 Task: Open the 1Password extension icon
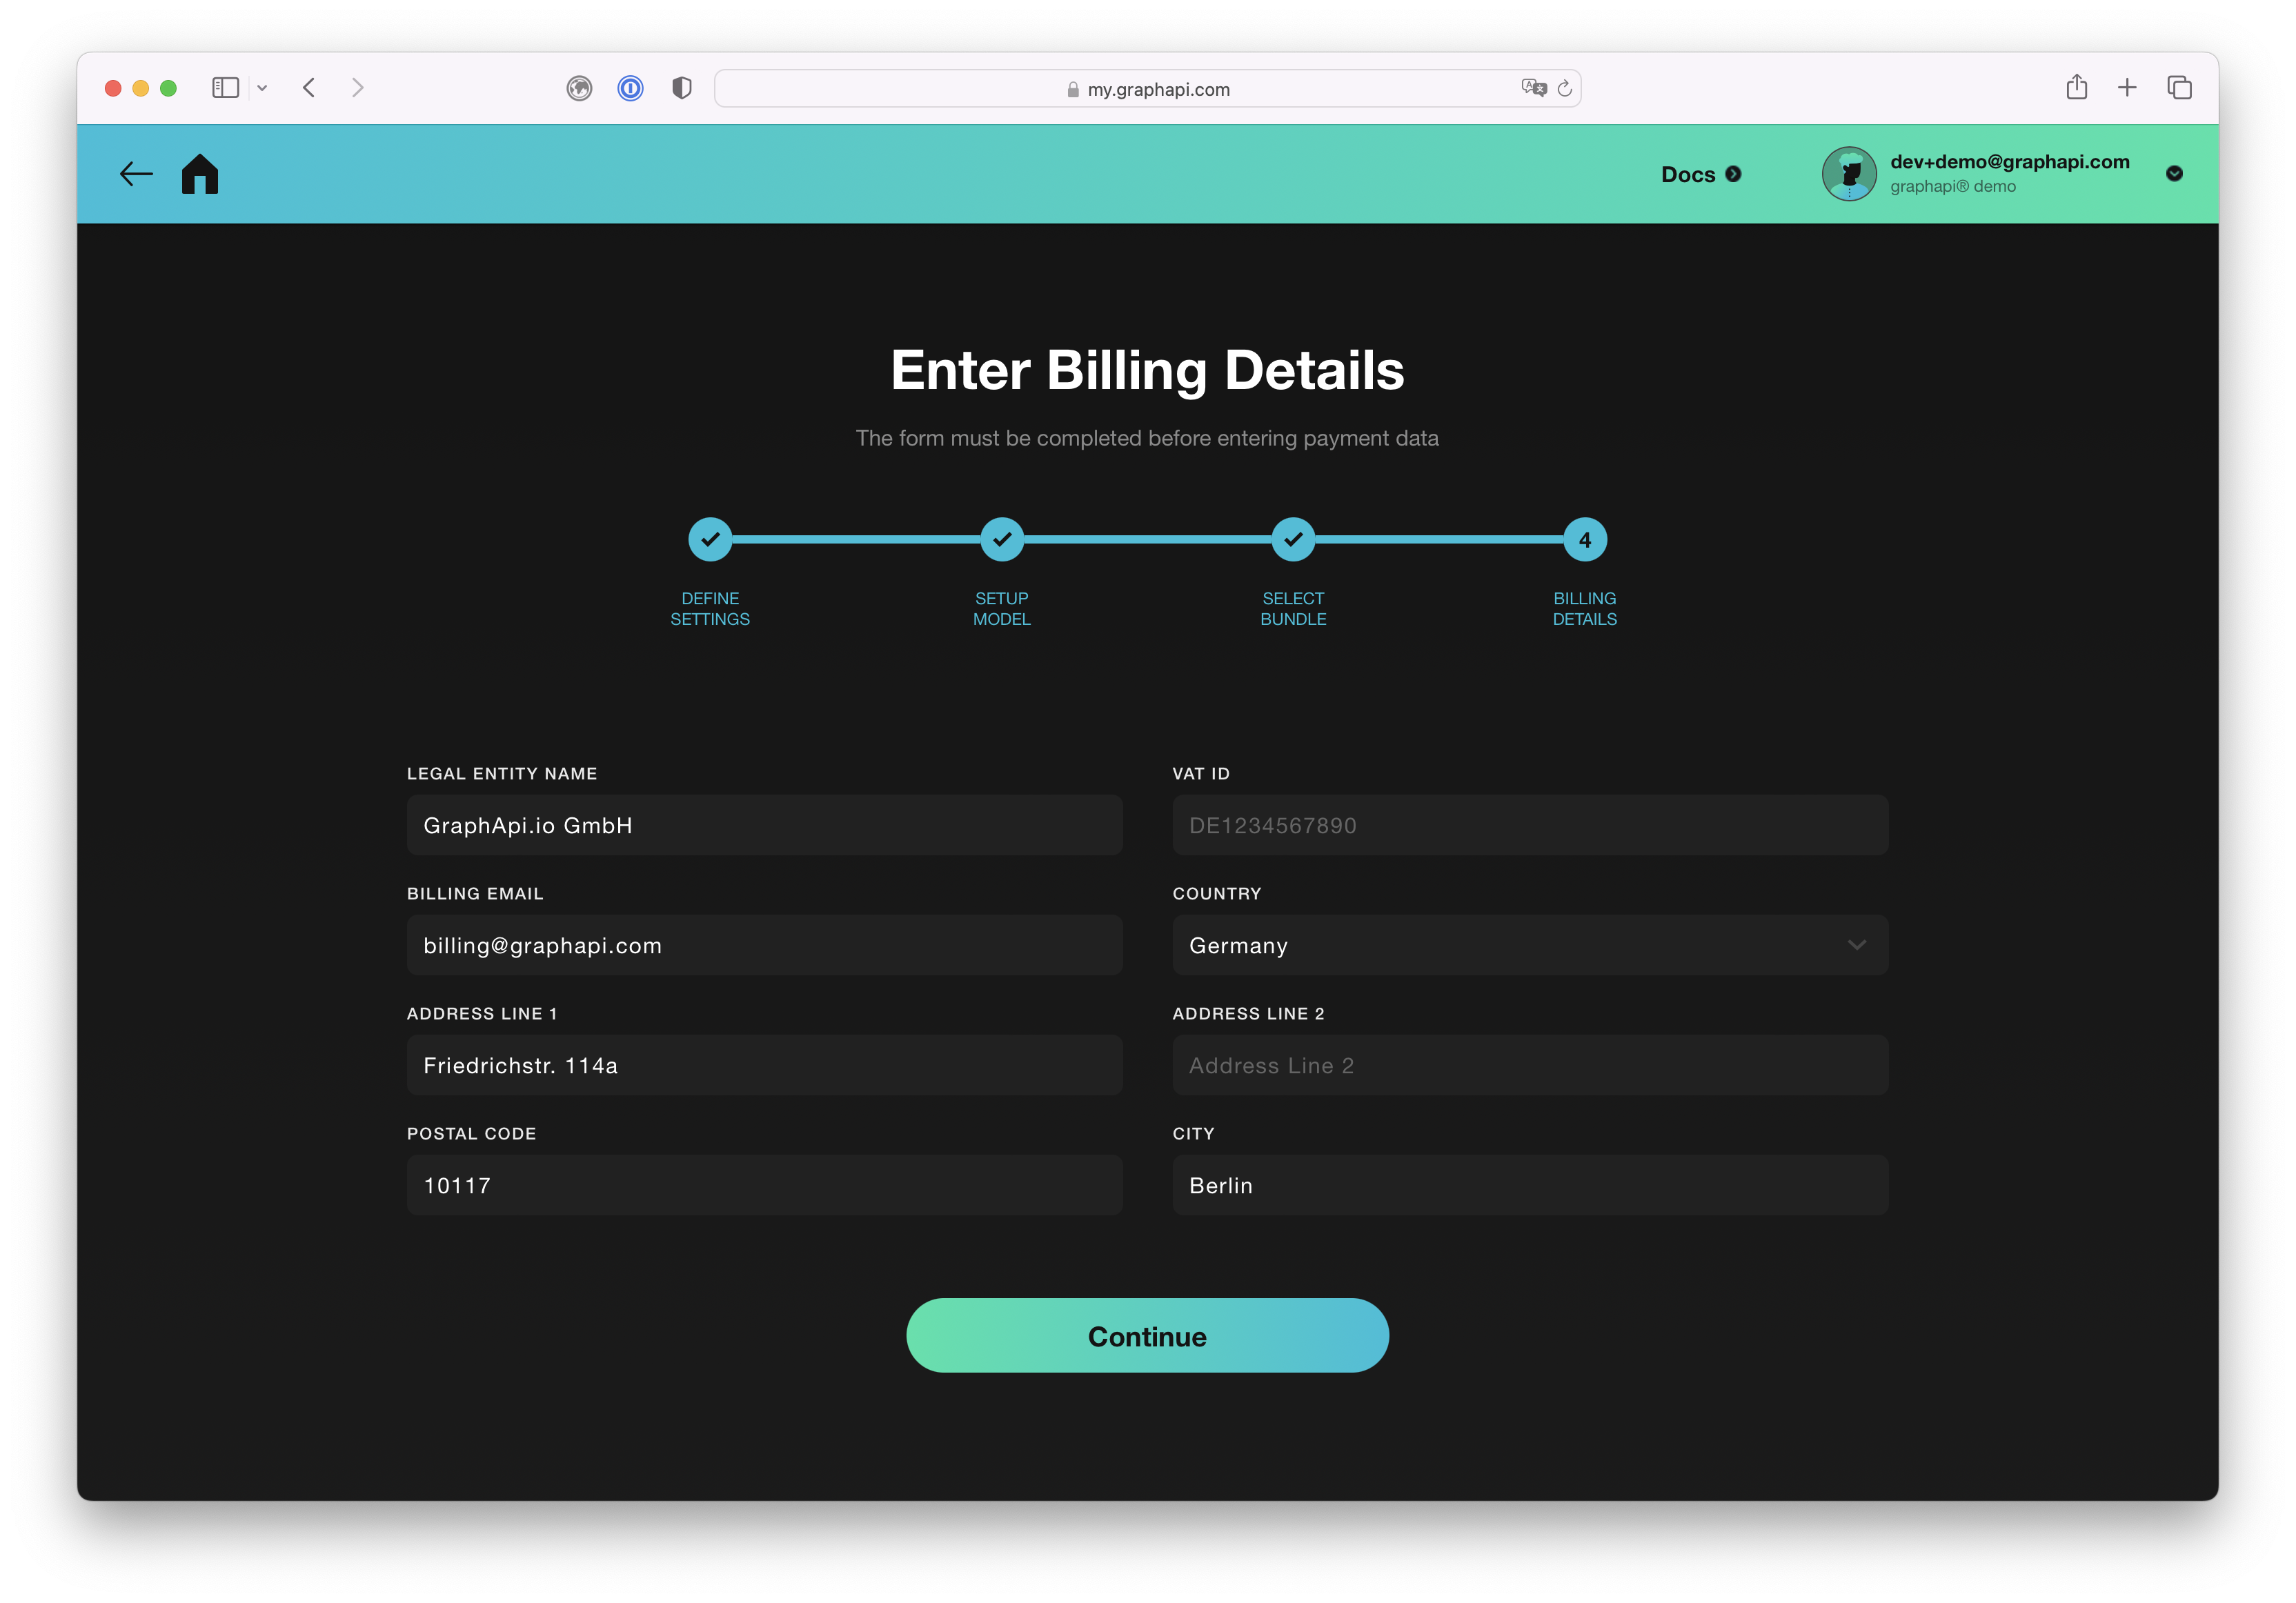tap(630, 89)
